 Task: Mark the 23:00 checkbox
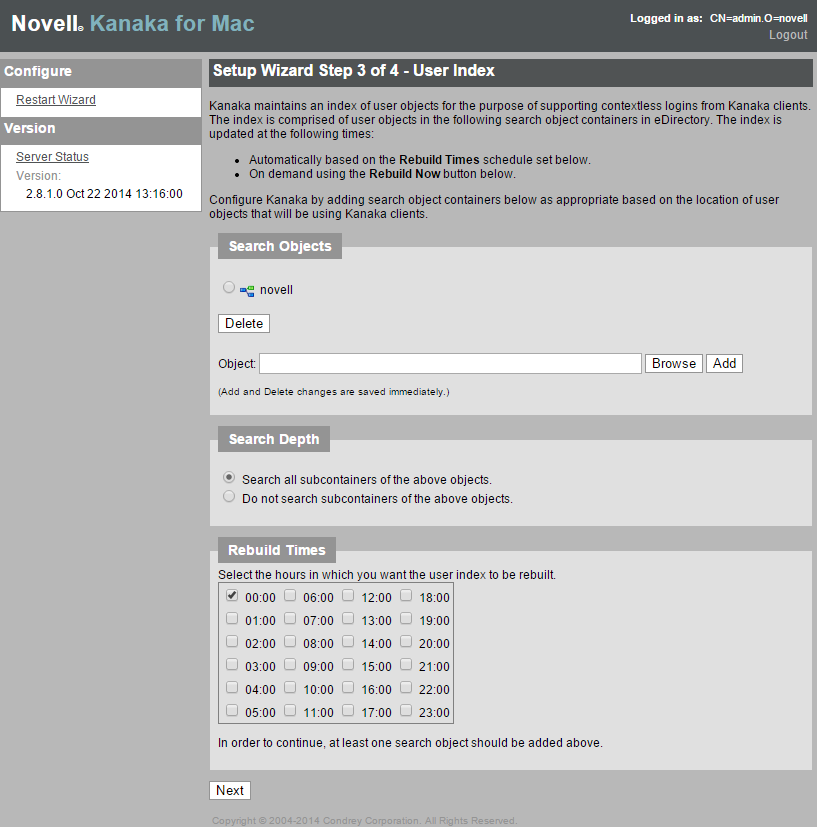pyautogui.click(x=406, y=710)
